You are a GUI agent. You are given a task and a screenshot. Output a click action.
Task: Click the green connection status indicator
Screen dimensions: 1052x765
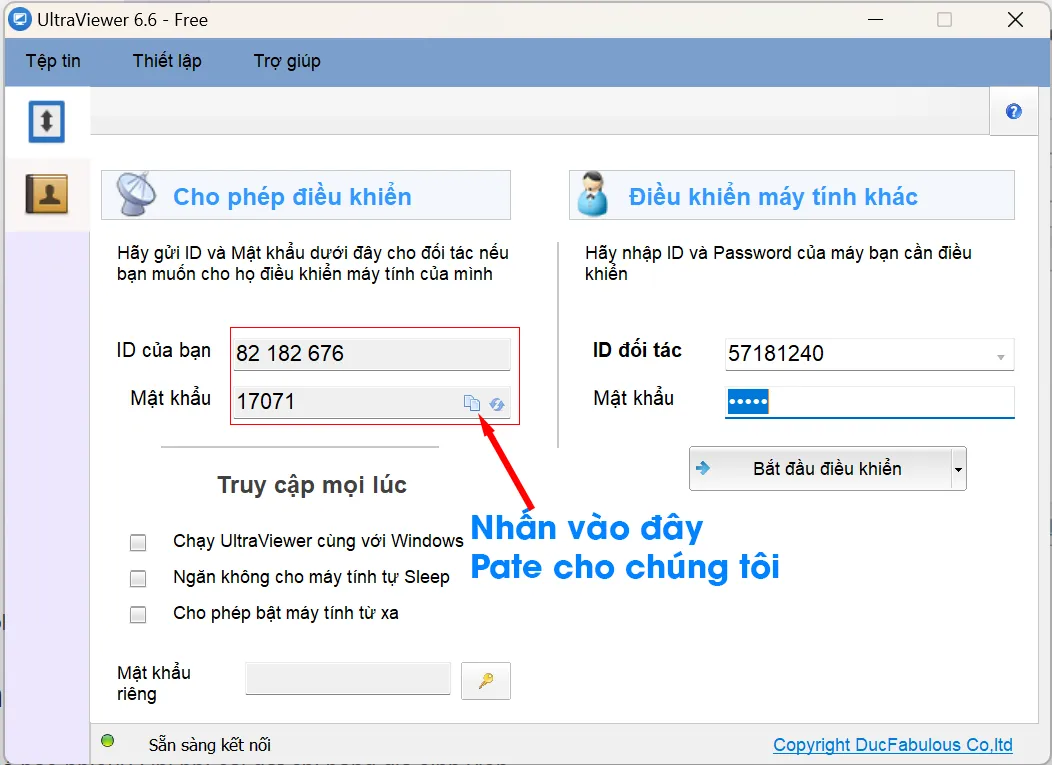pos(107,743)
